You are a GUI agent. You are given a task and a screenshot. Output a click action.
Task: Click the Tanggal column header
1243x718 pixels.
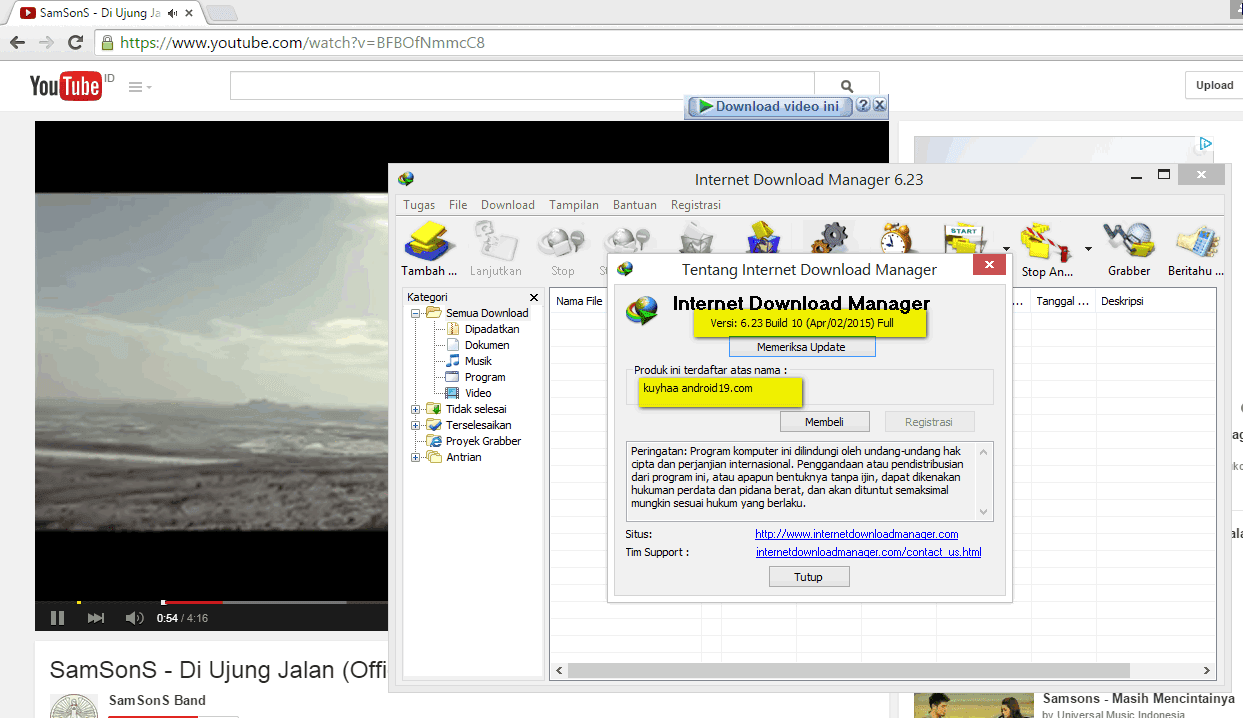(x=1063, y=301)
